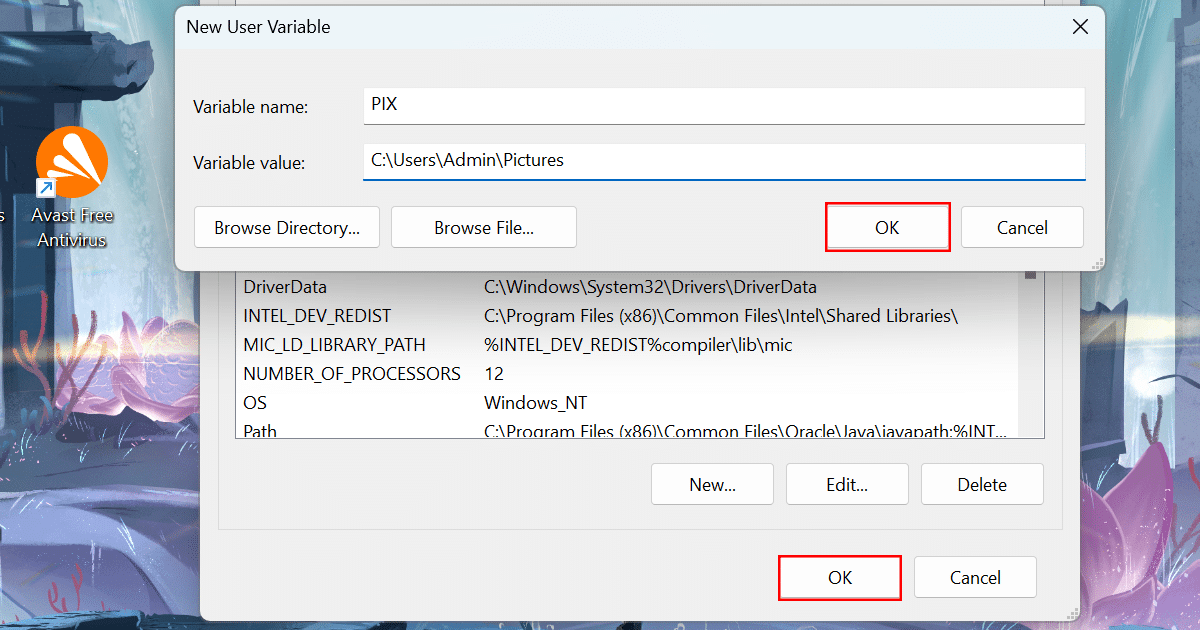
Task: Focus the Variable value path field
Action: coord(724,160)
